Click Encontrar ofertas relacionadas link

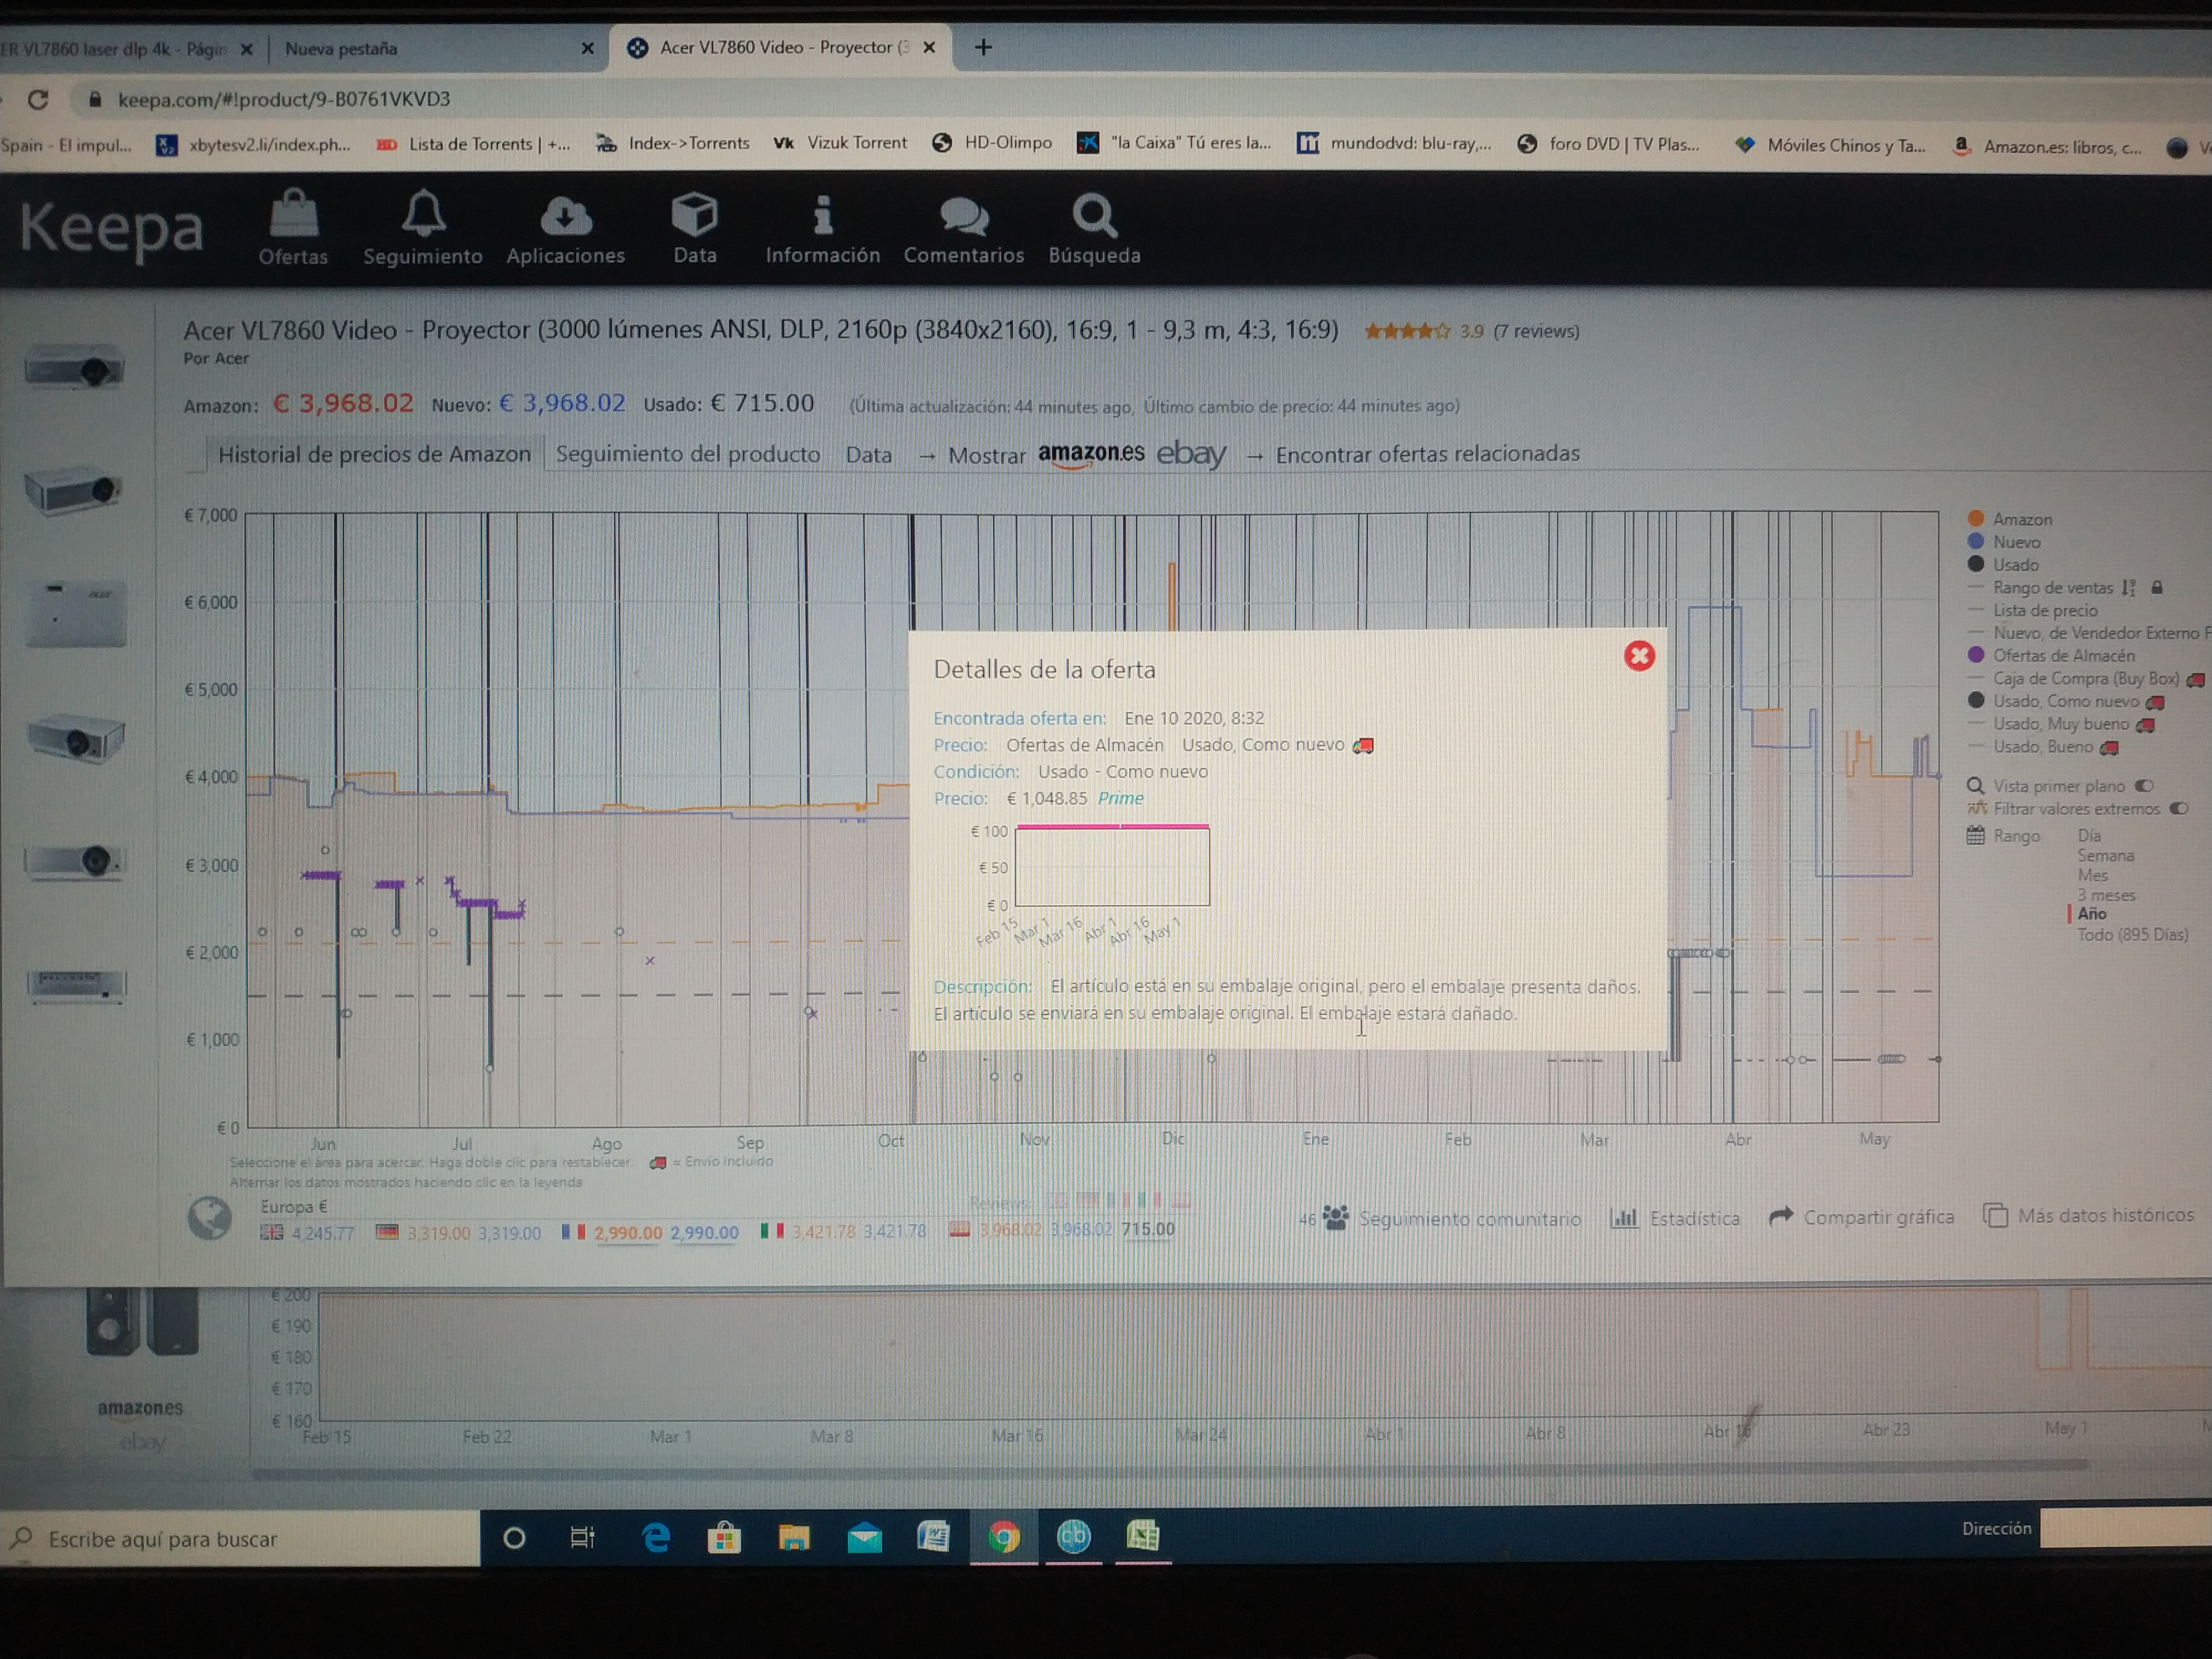click(x=1427, y=454)
